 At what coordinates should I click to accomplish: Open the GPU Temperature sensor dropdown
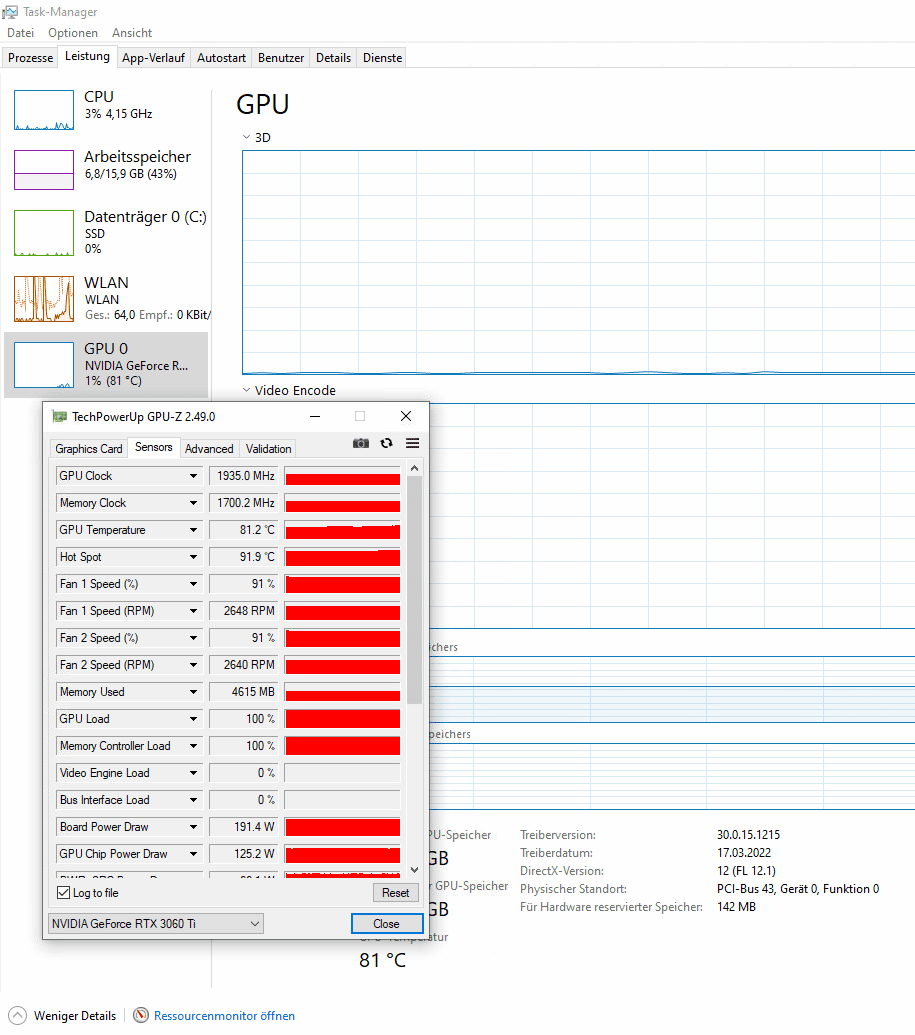pyautogui.click(x=193, y=530)
